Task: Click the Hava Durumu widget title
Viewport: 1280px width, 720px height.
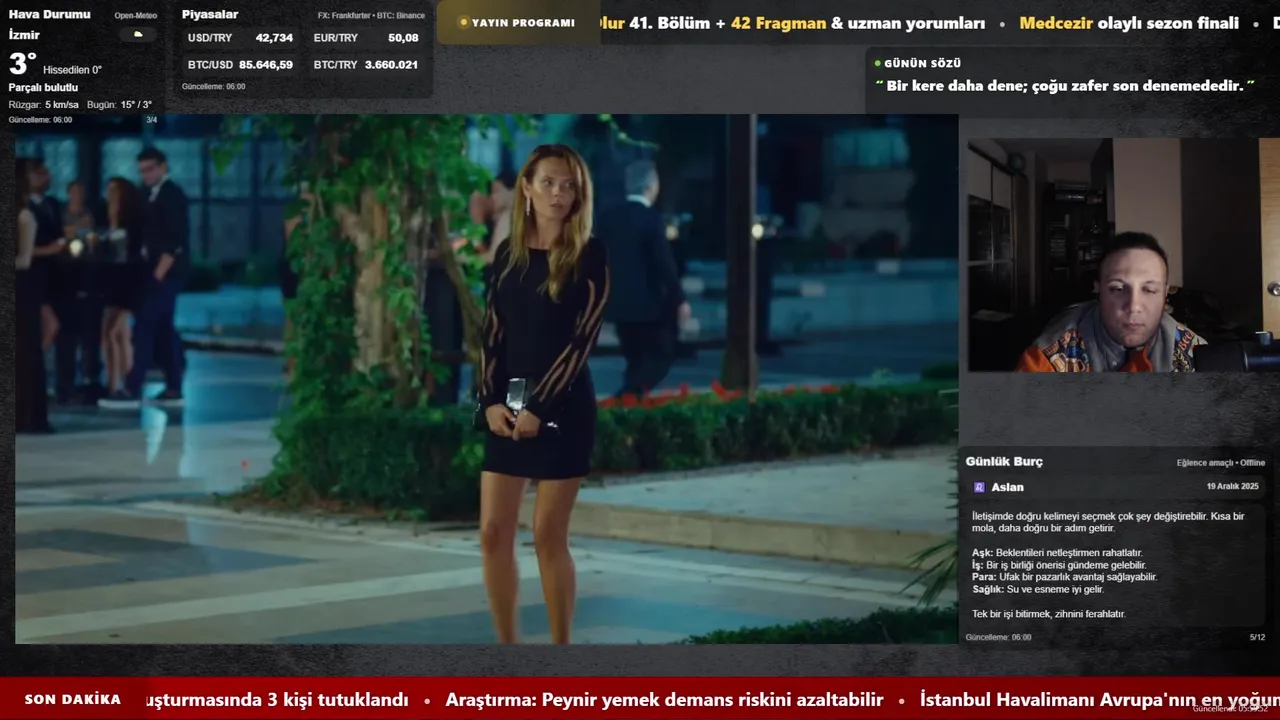Action: point(49,14)
